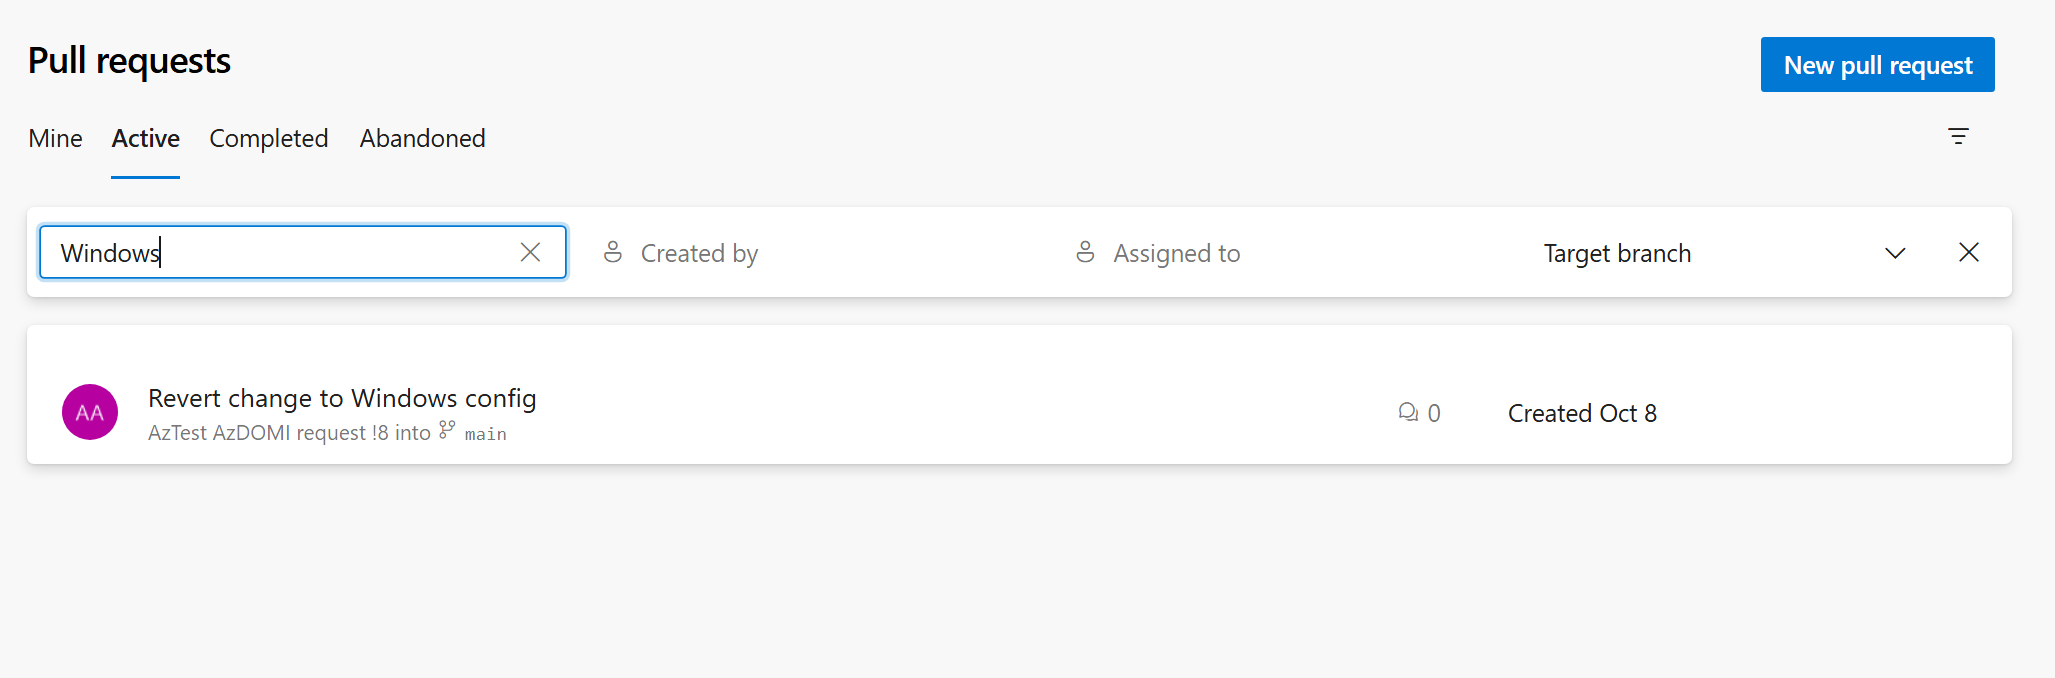Open the Assigned to filter selector
Viewport: 2055px width, 678px height.
click(1177, 252)
